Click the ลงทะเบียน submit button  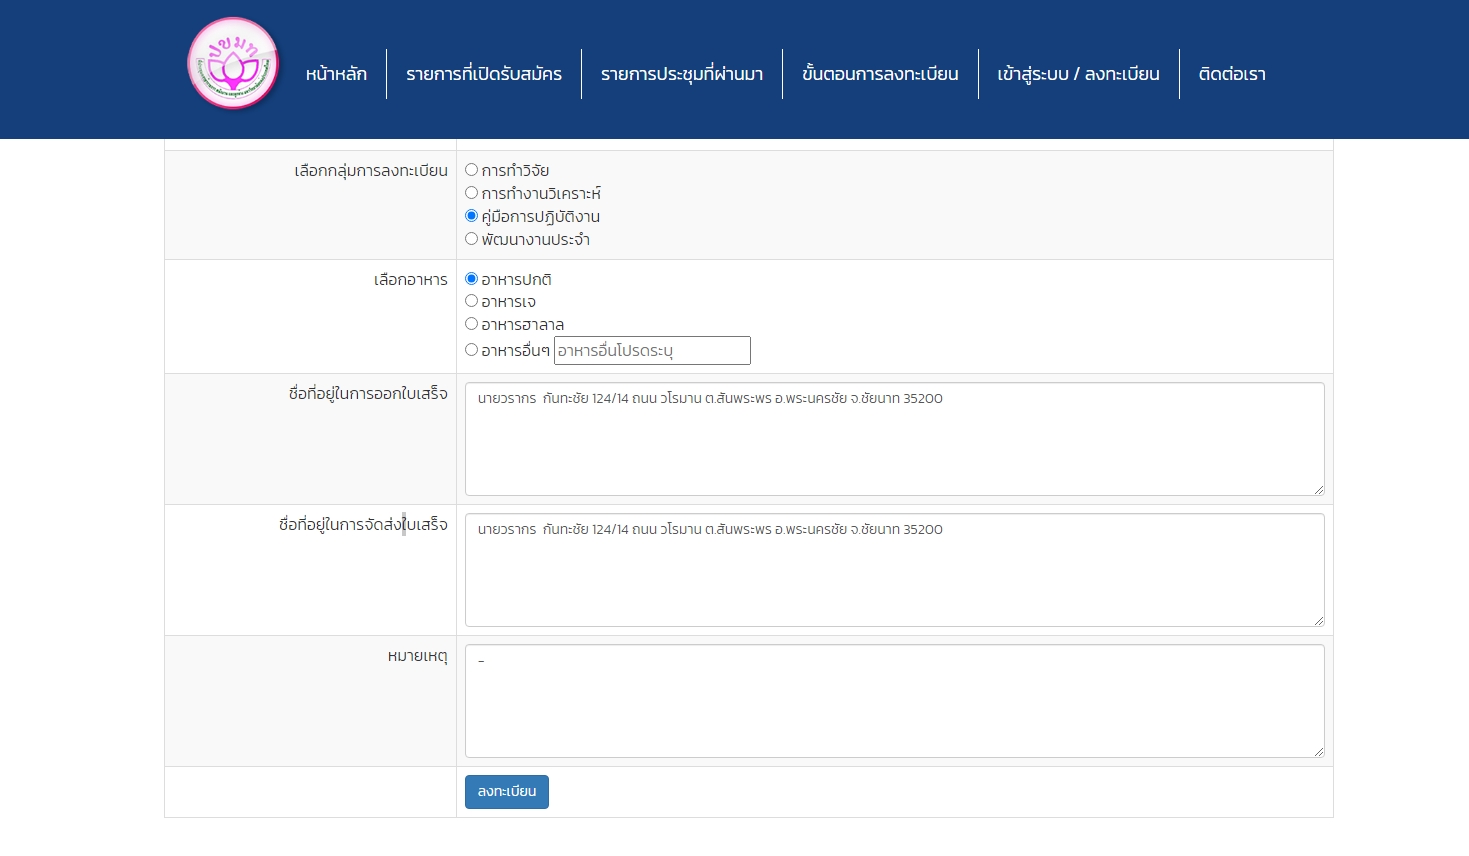click(507, 792)
